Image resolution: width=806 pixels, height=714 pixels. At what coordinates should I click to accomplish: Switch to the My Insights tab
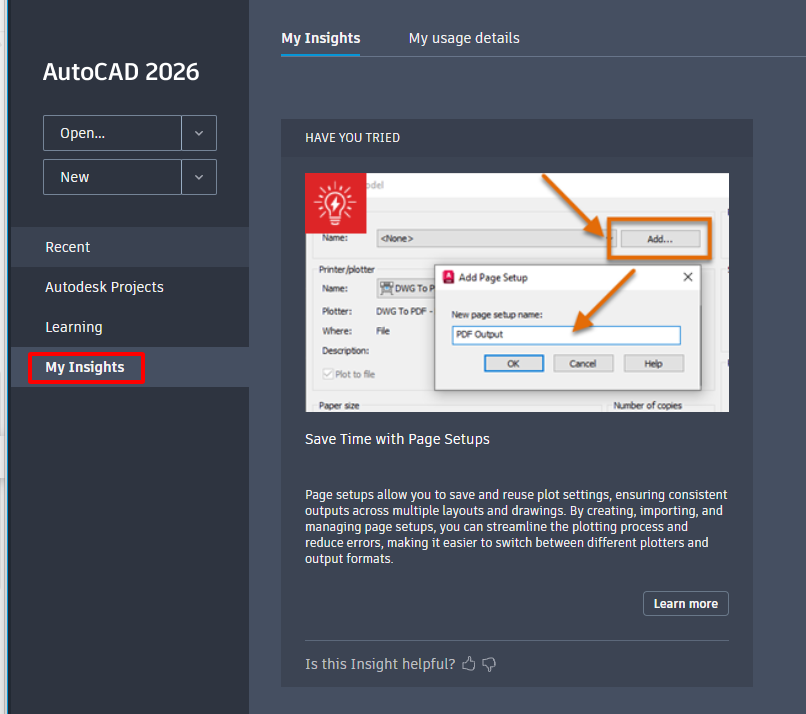pos(321,38)
